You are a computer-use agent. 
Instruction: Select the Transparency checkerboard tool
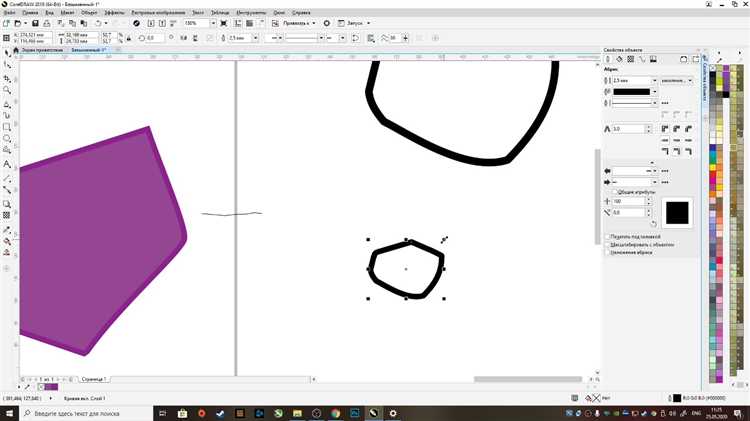click(7, 215)
